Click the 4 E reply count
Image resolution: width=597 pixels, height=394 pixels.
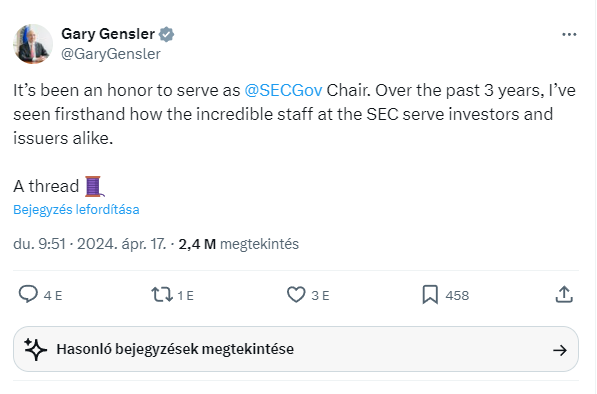pyautogui.click(x=53, y=295)
